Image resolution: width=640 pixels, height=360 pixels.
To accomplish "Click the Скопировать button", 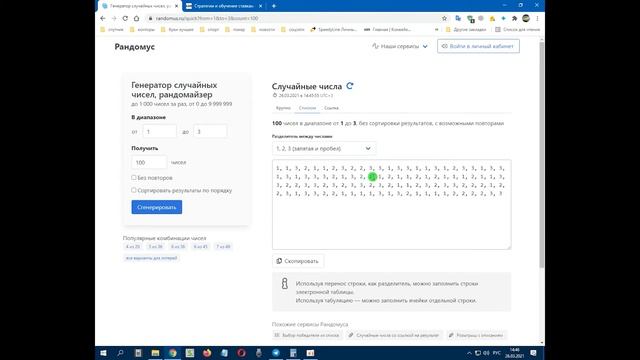I will [x=298, y=261].
